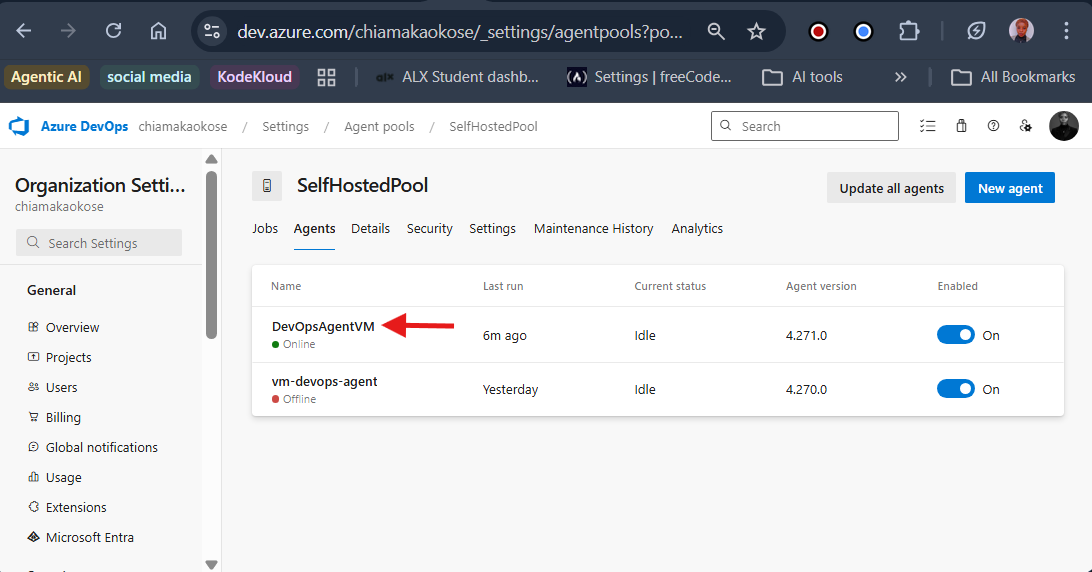Image resolution: width=1092 pixels, height=572 pixels.
Task: Click the Settings breadcrumb link
Action: pos(286,127)
